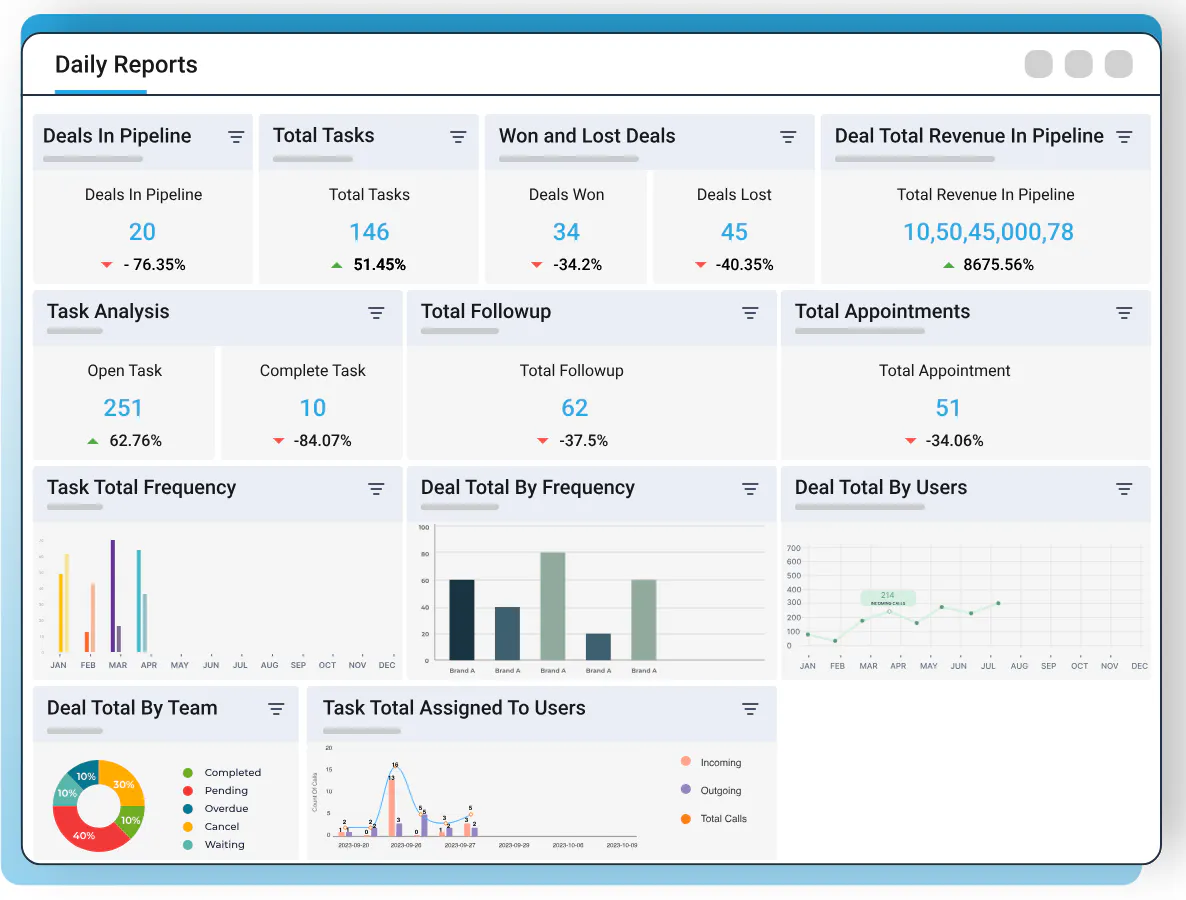Click the tall purple bar in Task Total Frequency
This screenshot has height=900, width=1186.
(x=113, y=596)
